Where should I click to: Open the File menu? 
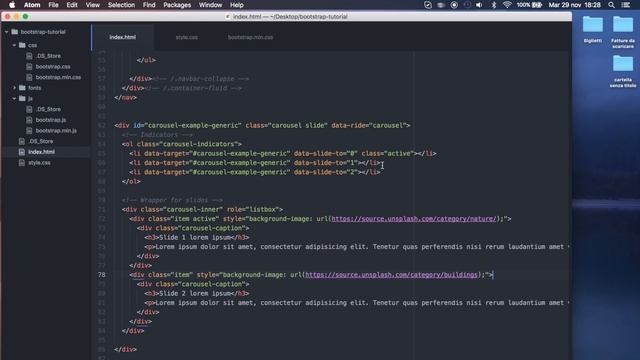tap(53, 5)
